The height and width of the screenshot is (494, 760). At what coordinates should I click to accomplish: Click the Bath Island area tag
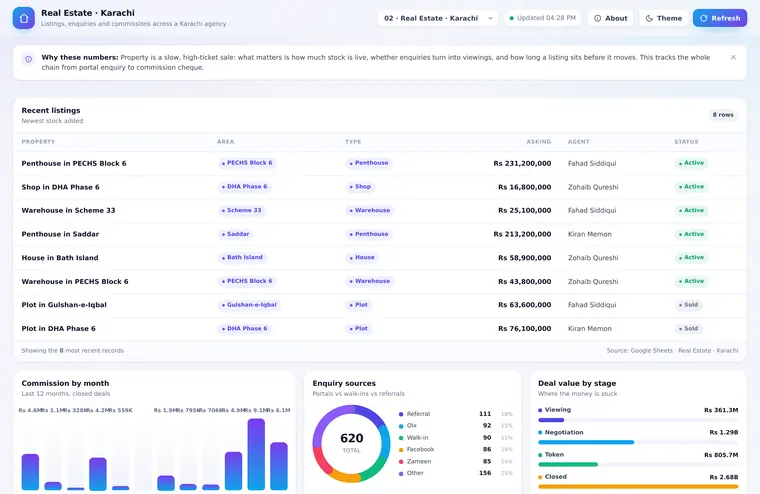(242, 257)
